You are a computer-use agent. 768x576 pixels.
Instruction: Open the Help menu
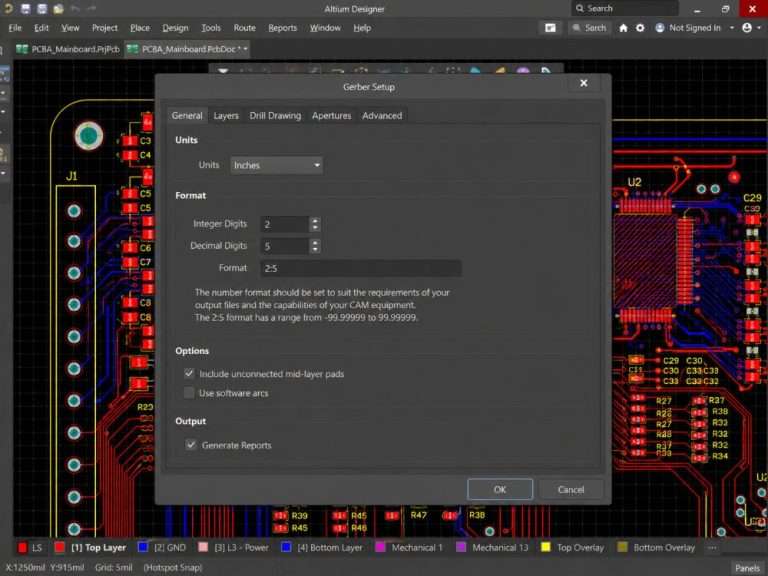point(362,28)
